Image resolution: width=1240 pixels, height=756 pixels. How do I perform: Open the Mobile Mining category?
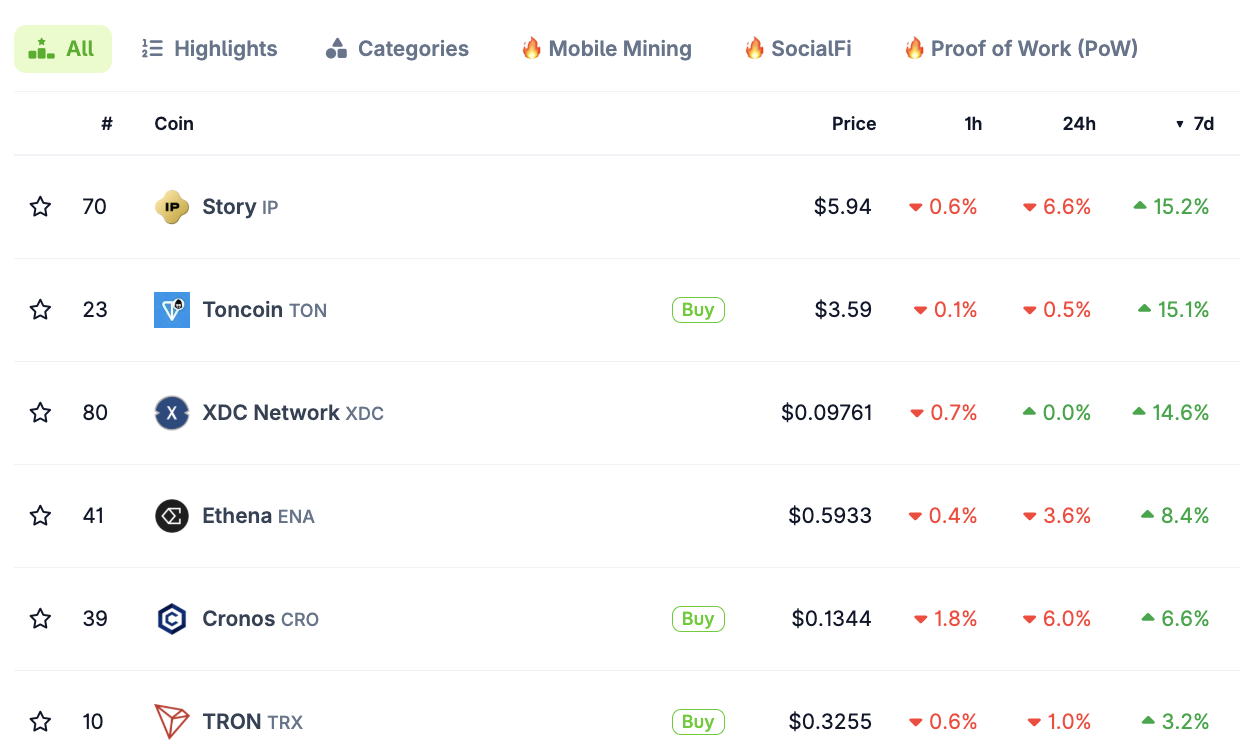pos(605,48)
